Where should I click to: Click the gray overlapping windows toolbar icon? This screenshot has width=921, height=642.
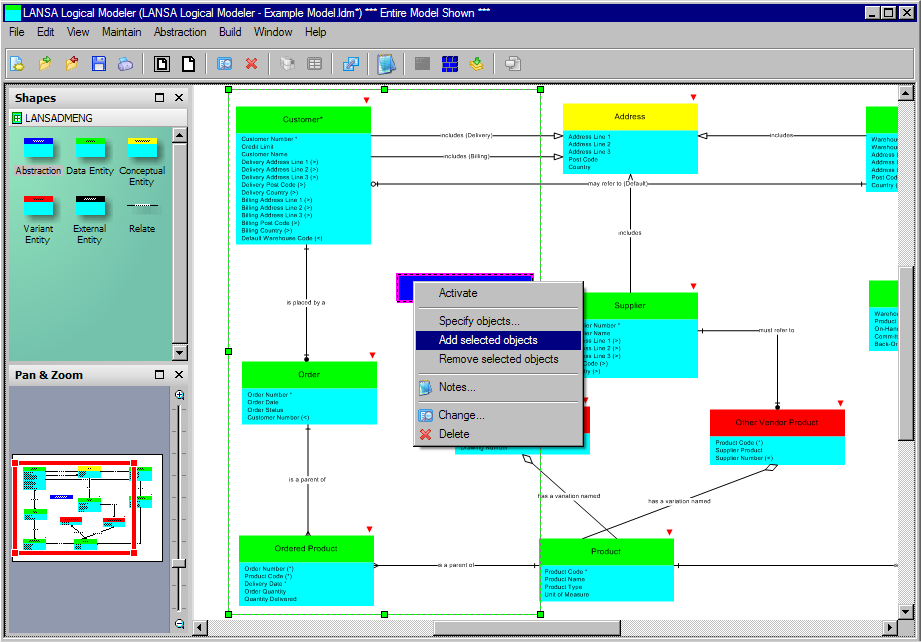pos(513,63)
